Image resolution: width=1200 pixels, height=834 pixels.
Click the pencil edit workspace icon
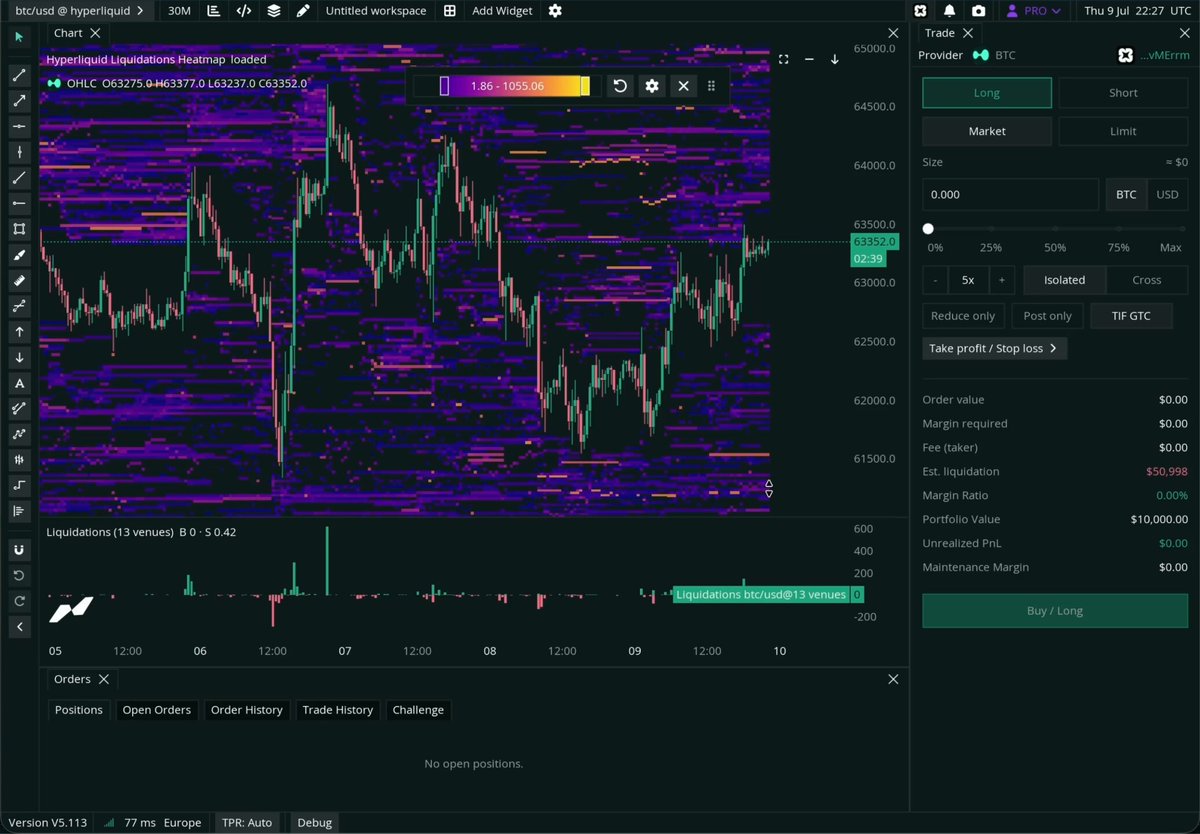point(303,11)
